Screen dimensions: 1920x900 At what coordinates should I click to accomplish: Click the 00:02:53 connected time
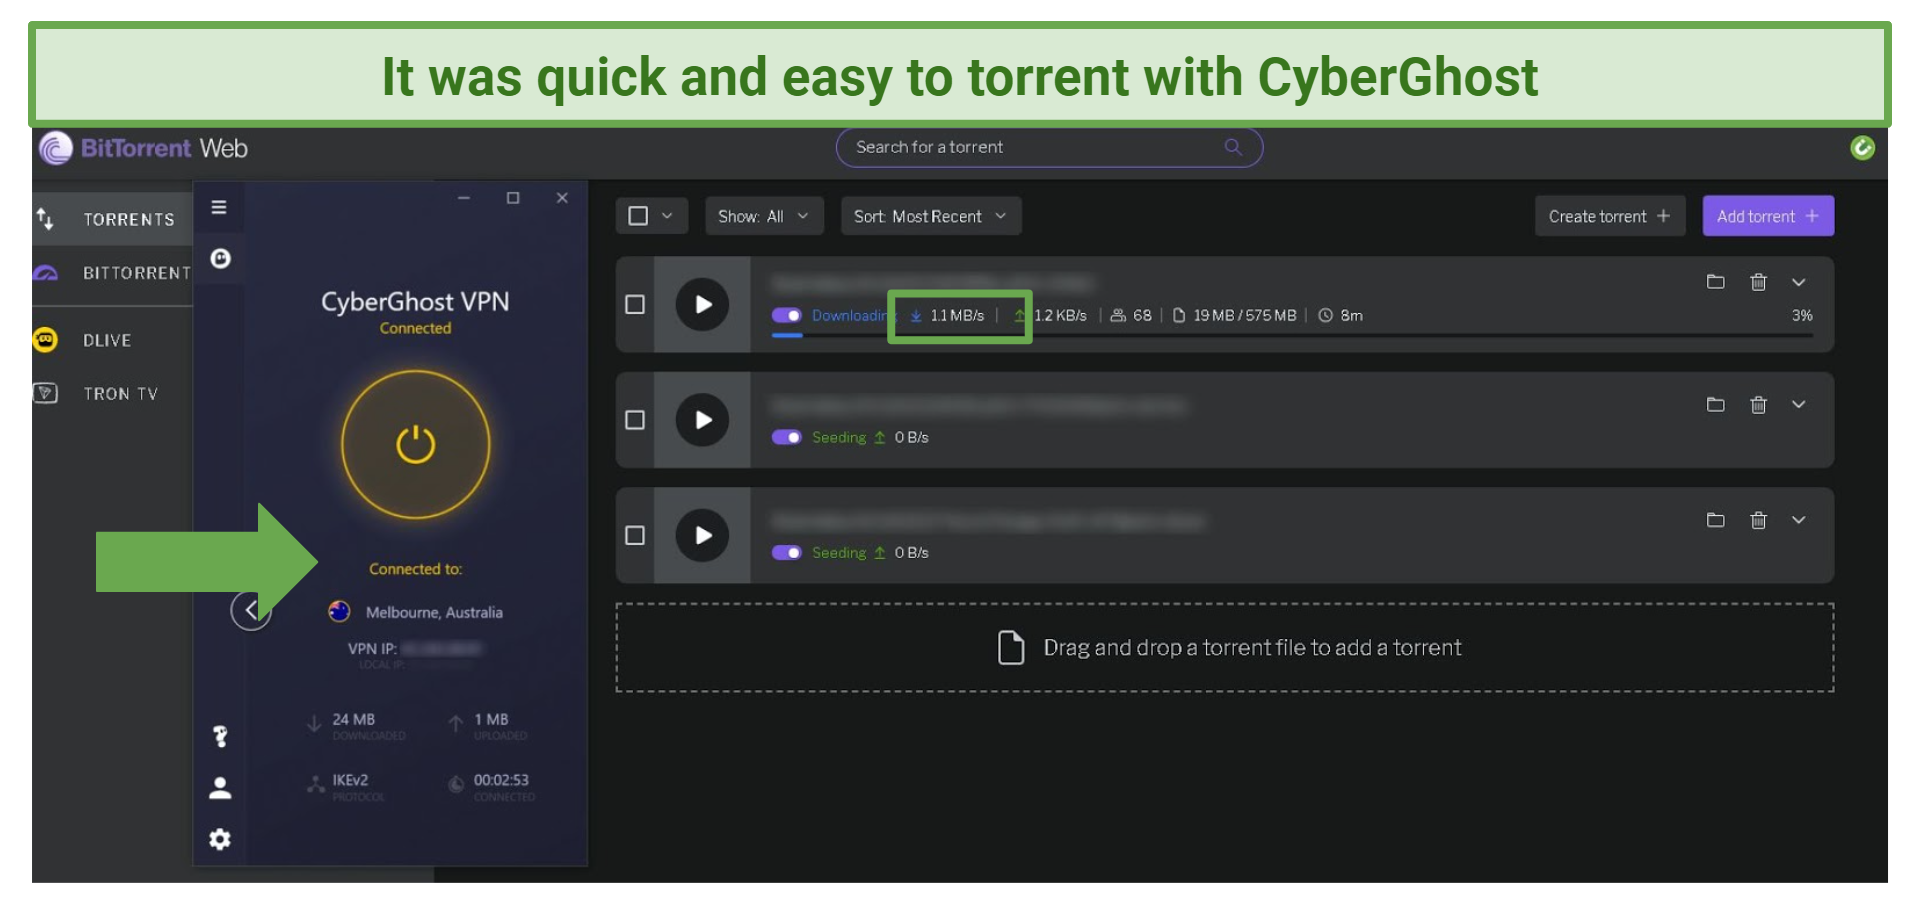(501, 780)
